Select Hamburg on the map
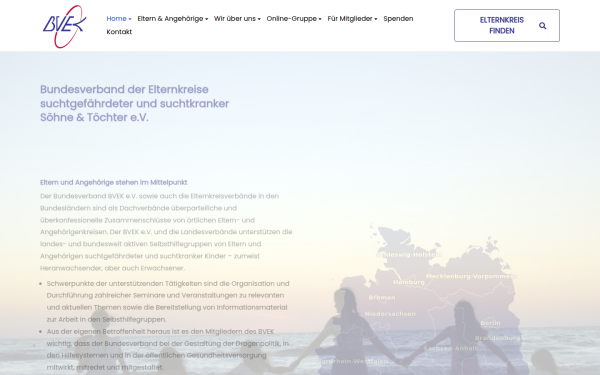 (x=409, y=282)
